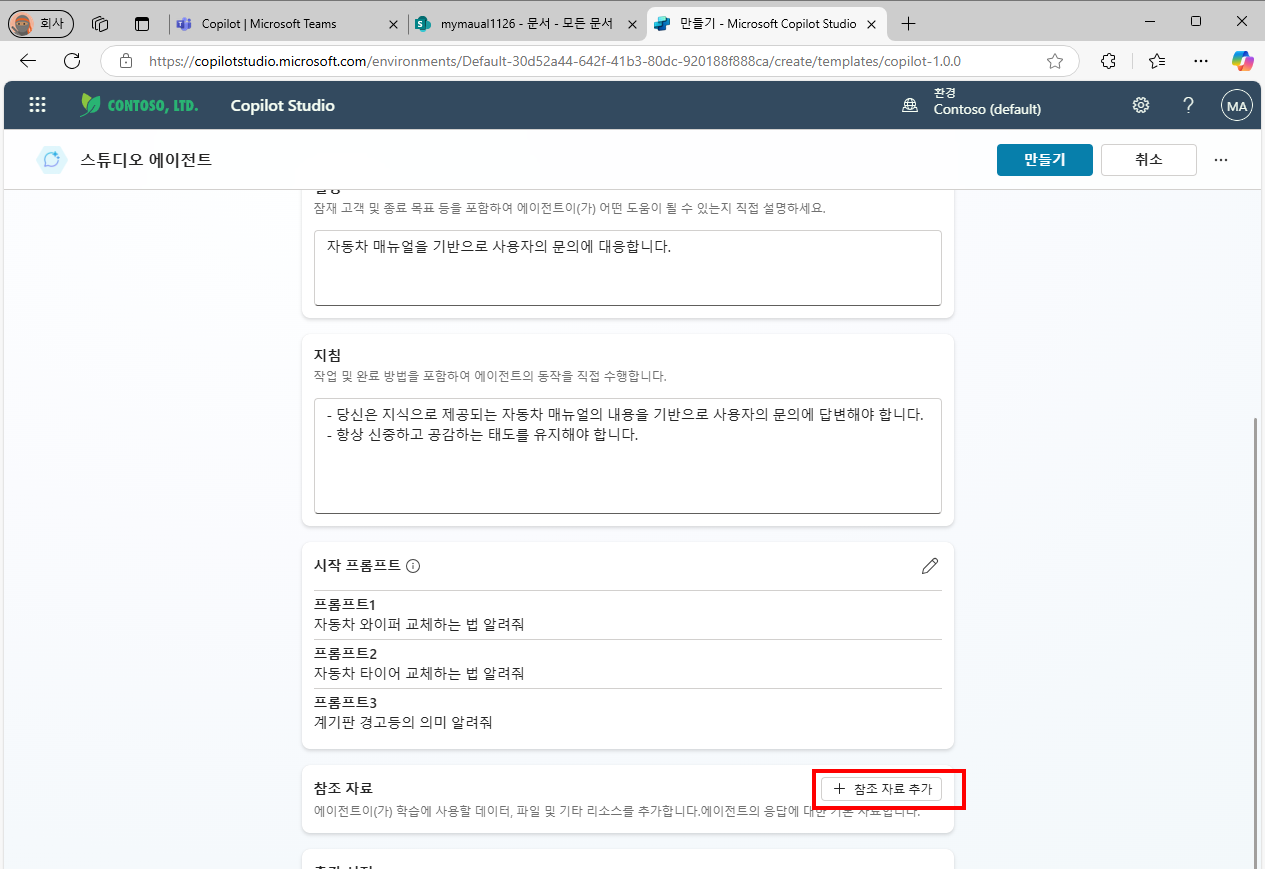Close the Copilot Microsoft Teams tab
Viewport: 1265px width, 869px height.
(x=393, y=23)
